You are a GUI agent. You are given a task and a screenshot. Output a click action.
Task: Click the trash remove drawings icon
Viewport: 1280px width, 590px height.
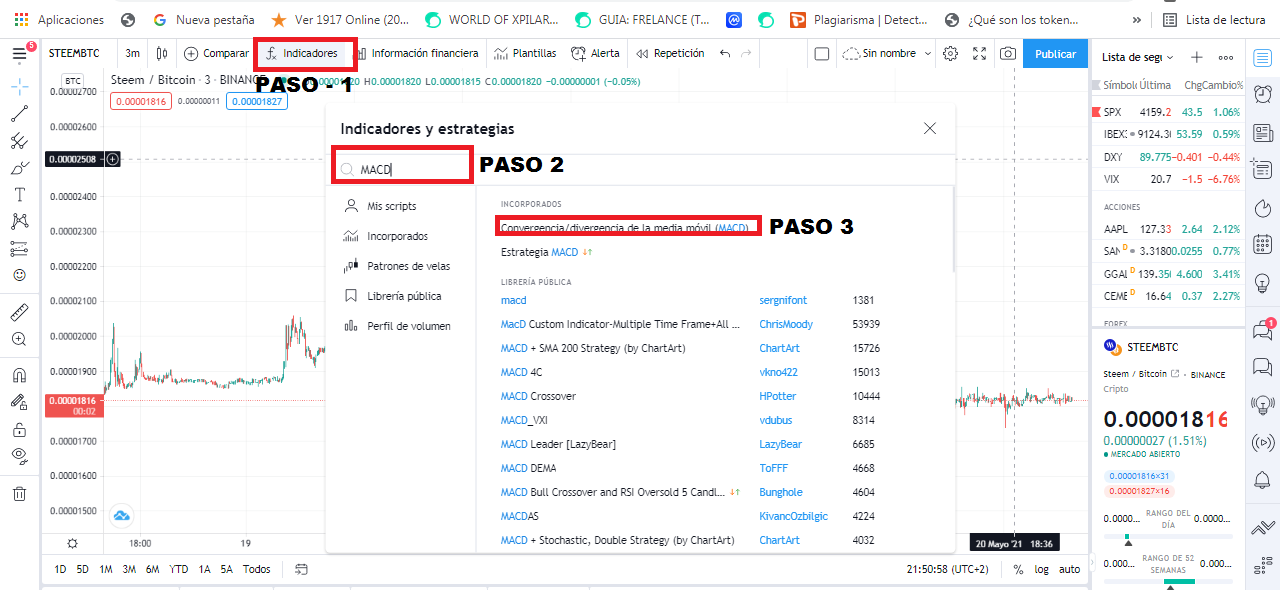click(19, 493)
